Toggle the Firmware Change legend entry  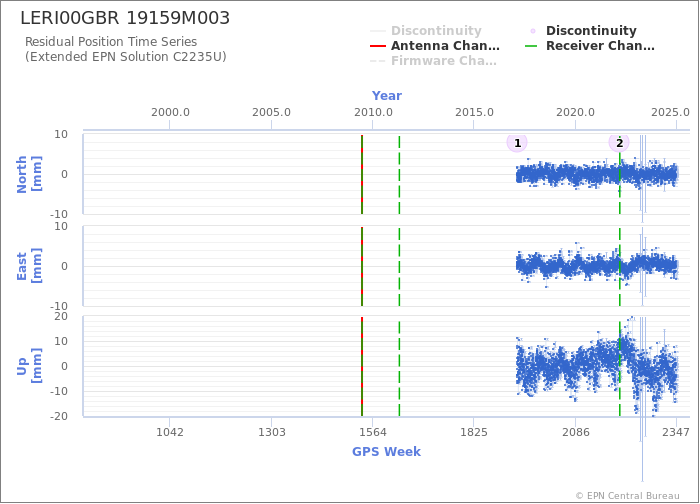pyautogui.click(x=433, y=61)
